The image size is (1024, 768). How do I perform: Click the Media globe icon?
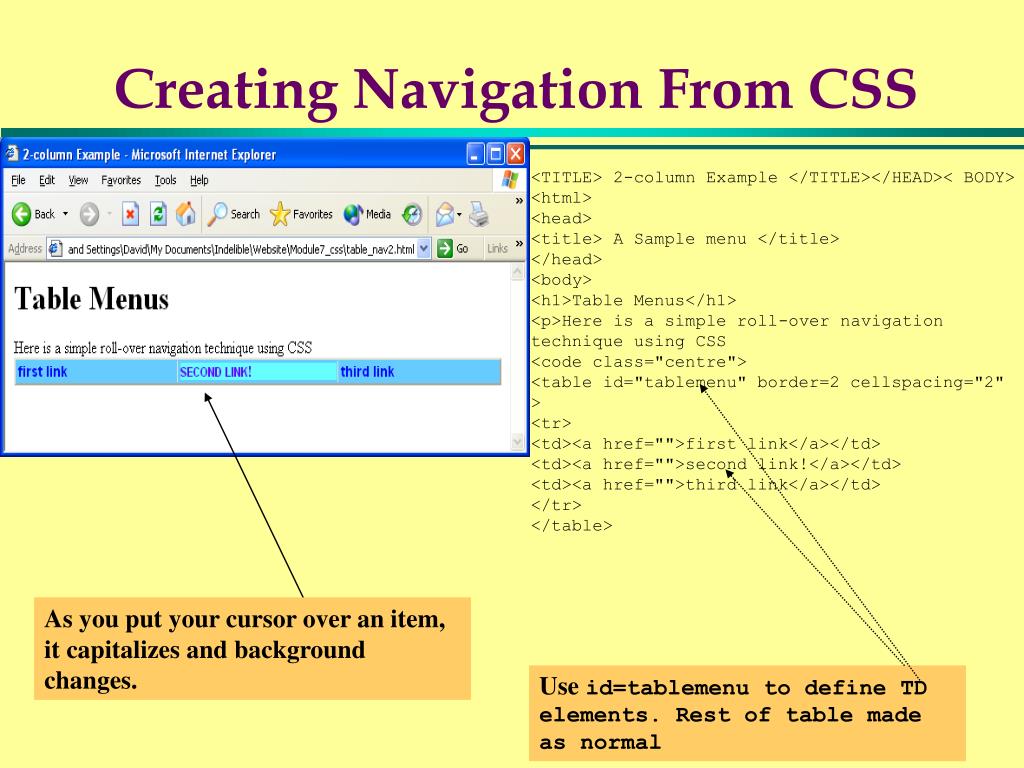click(353, 214)
